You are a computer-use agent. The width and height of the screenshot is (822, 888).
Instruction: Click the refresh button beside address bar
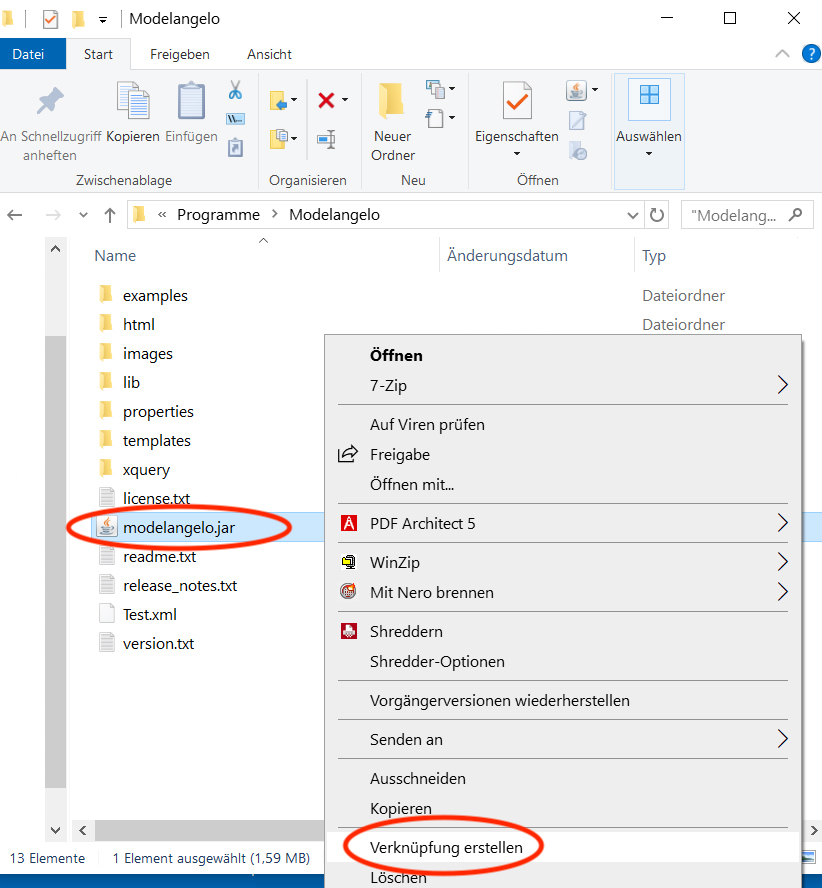[657, 215]
